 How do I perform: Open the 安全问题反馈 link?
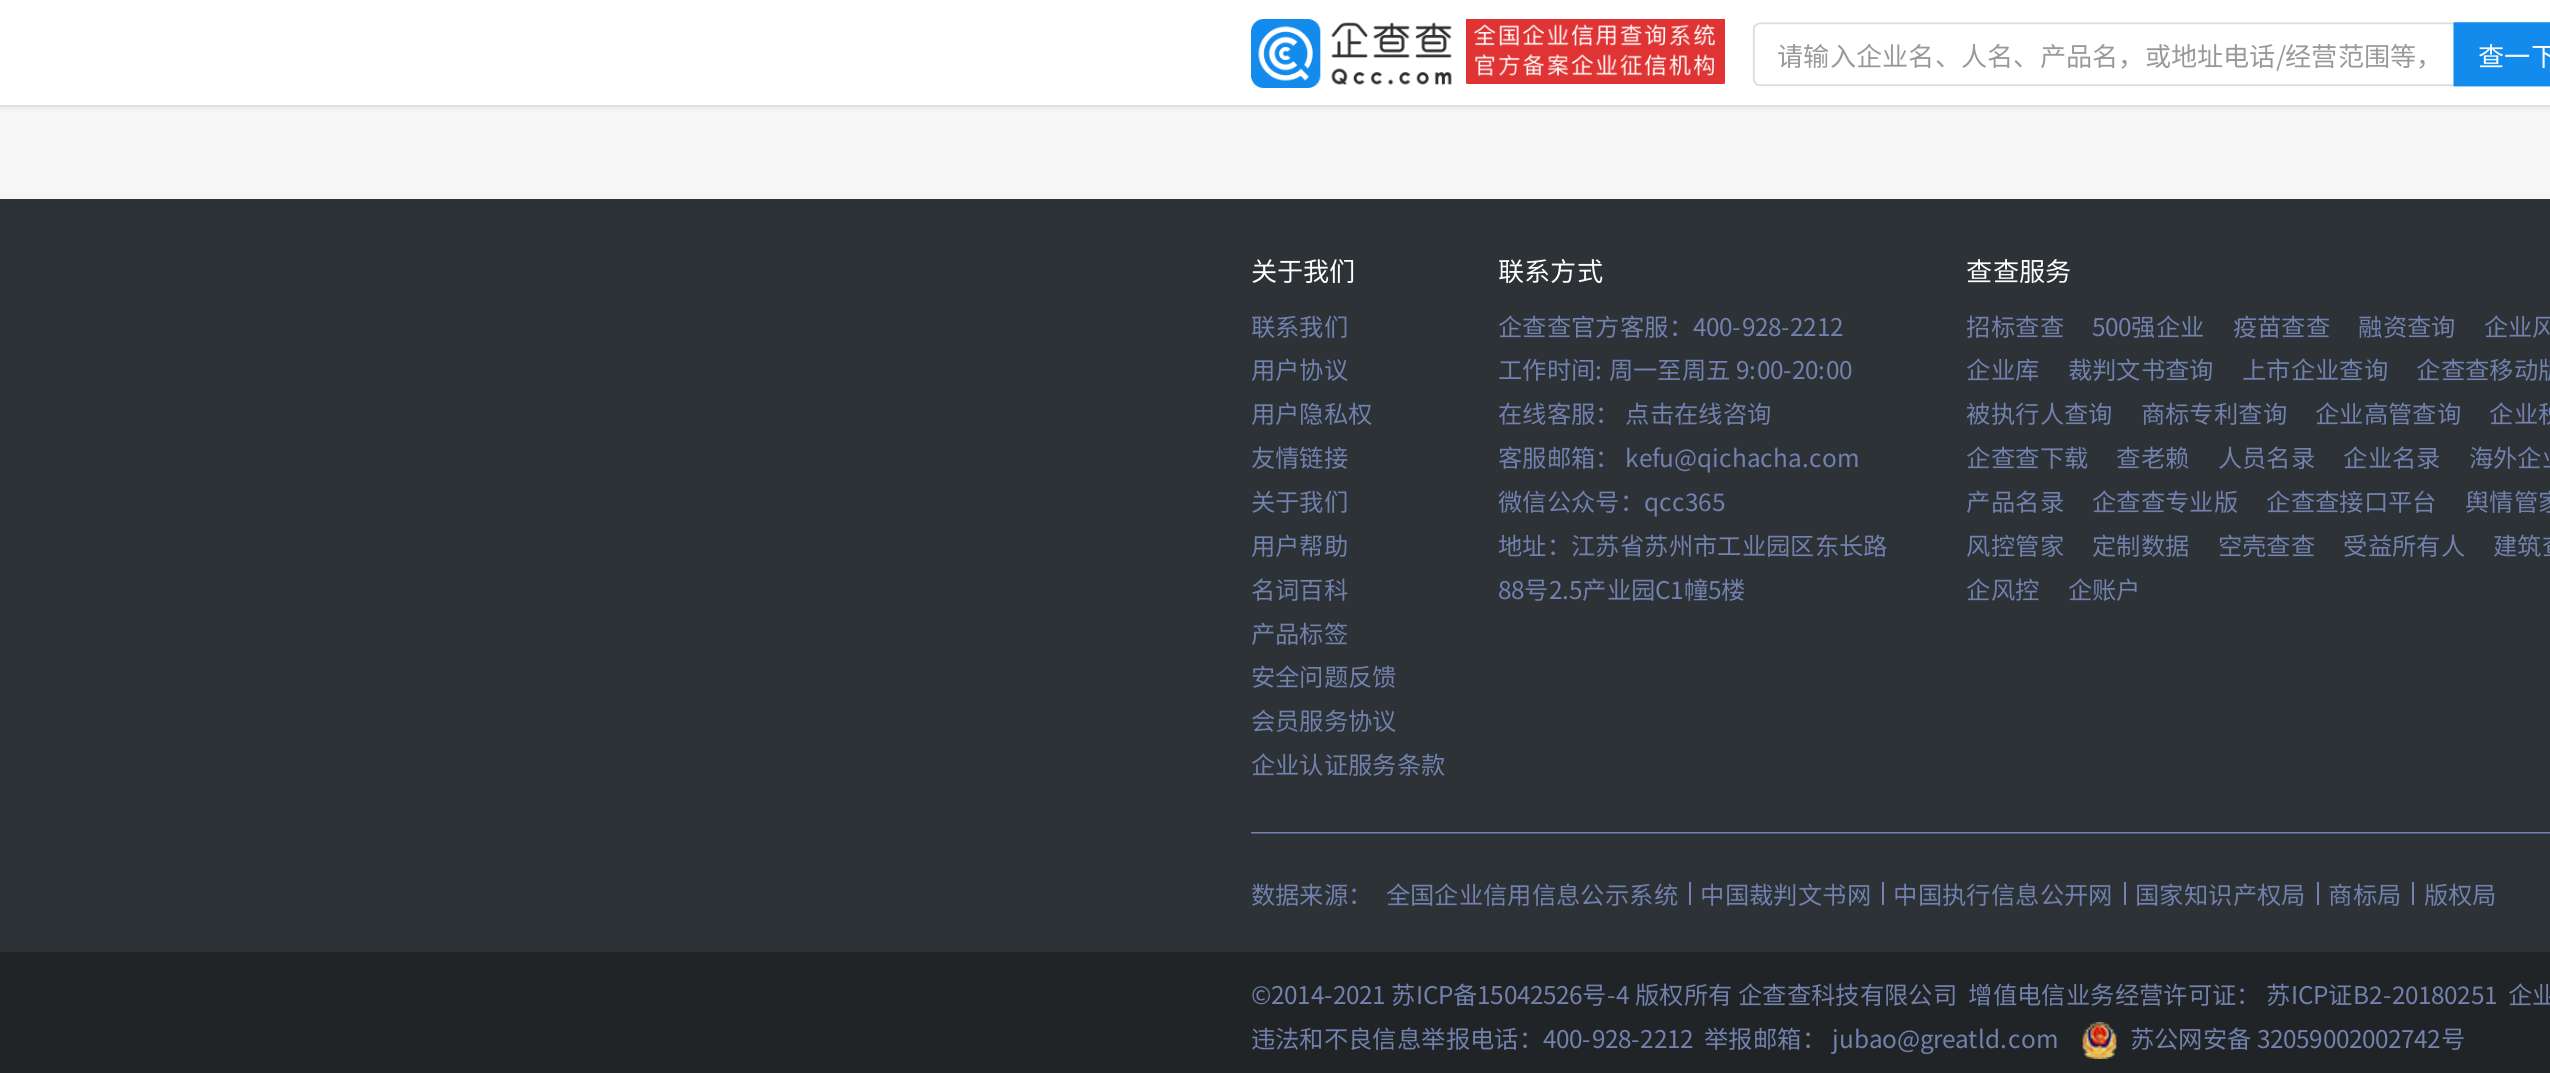(1323, 677)
